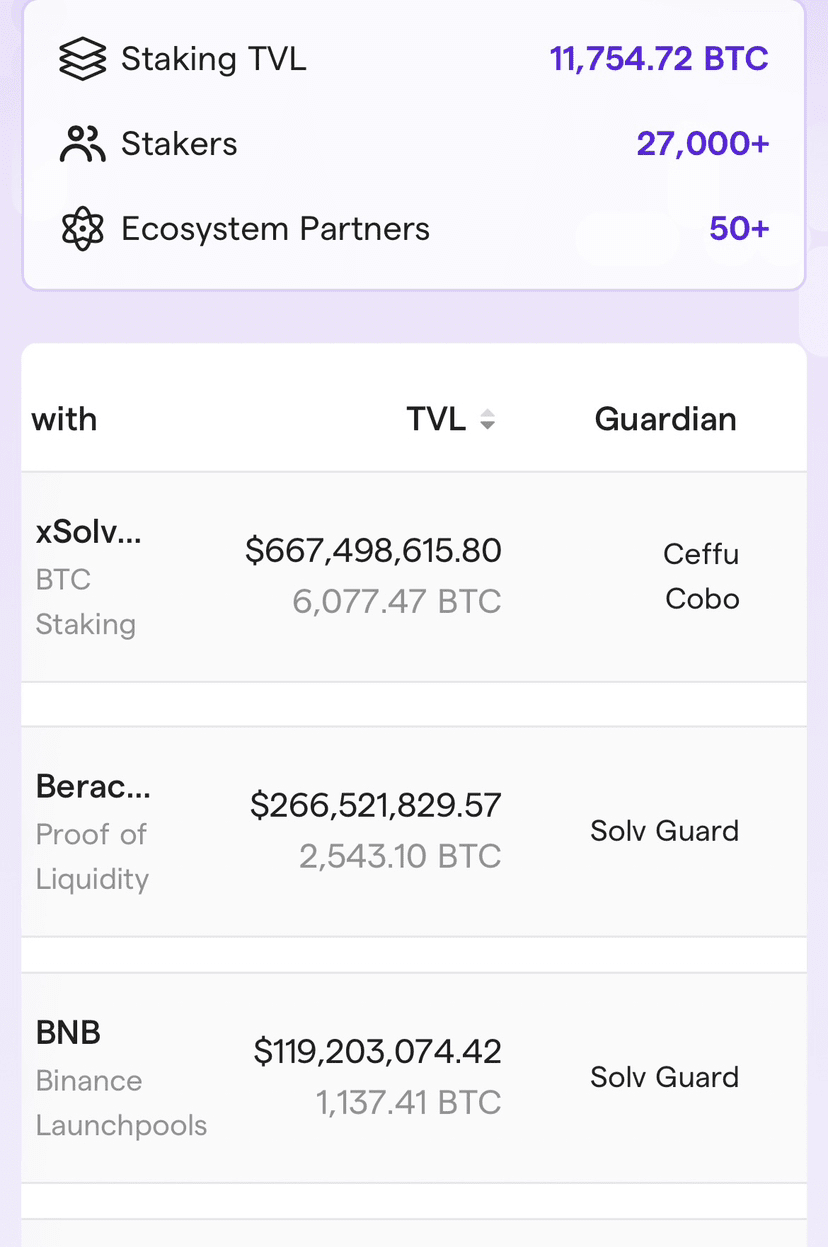
Task: Click the Ceffu guardian label
Action: click(701, 553)
